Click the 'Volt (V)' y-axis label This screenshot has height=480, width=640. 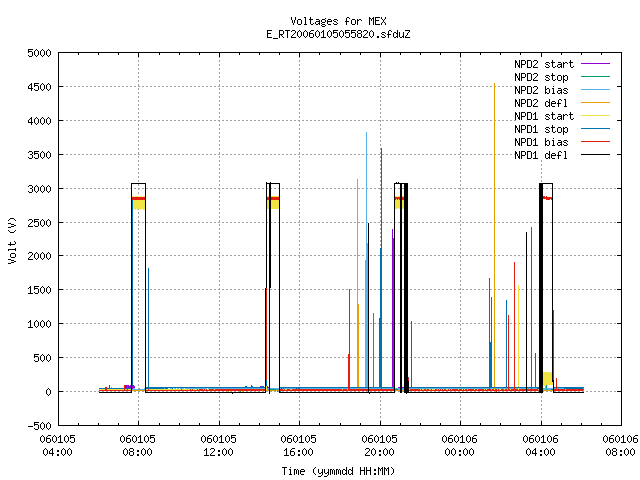[x=12, y=240]
